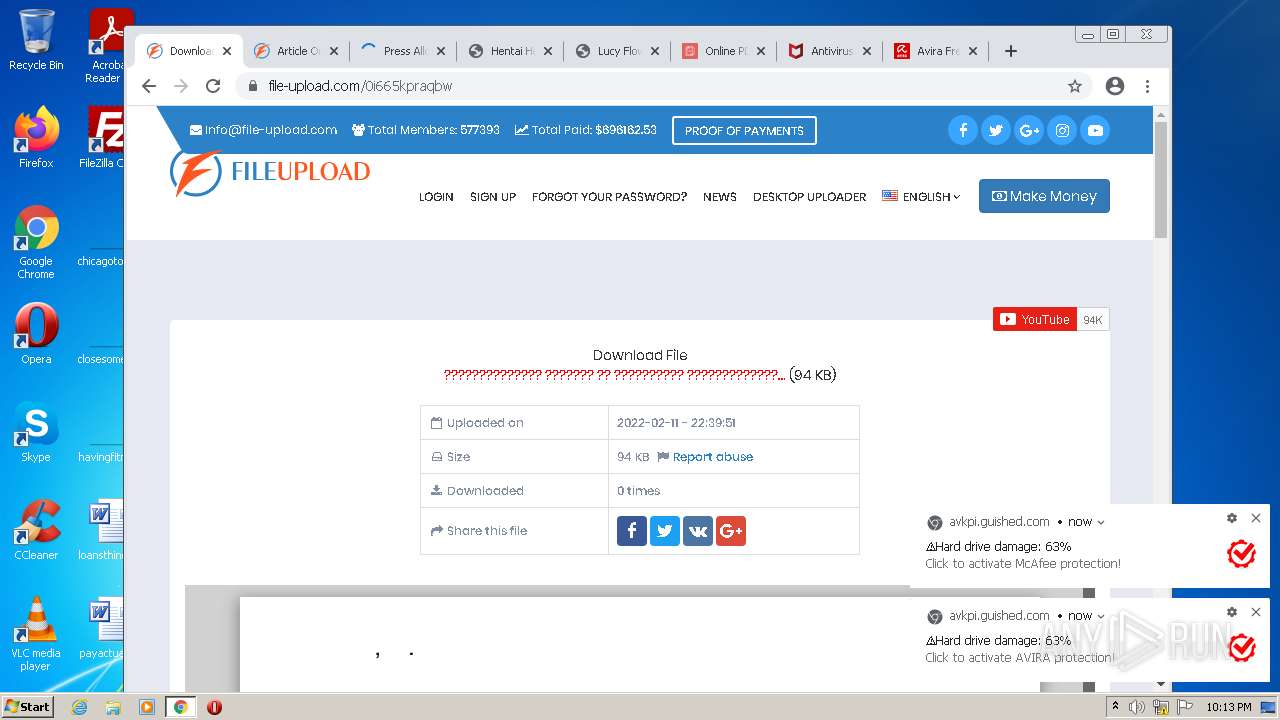Go back with the browser back arrow
Image resolution: width=1280 pixels, height=720 pixels.
(x=149, y=86)
